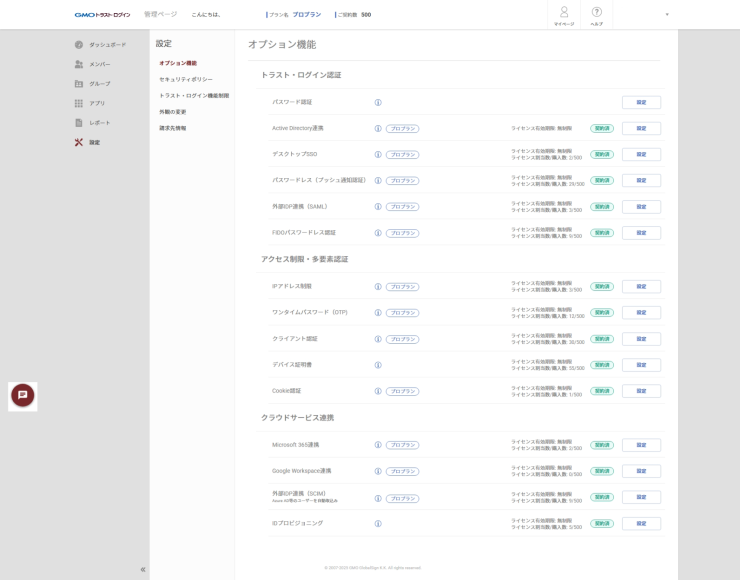
Task: Expand the account dropdown arrow in header
Action: pos(667,15)
